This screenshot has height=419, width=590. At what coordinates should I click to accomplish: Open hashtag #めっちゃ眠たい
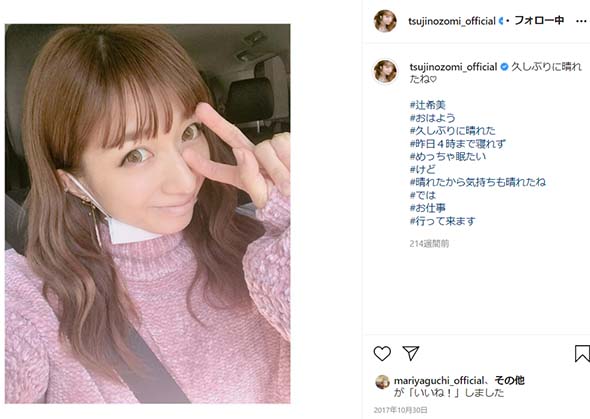pos(448,156)
